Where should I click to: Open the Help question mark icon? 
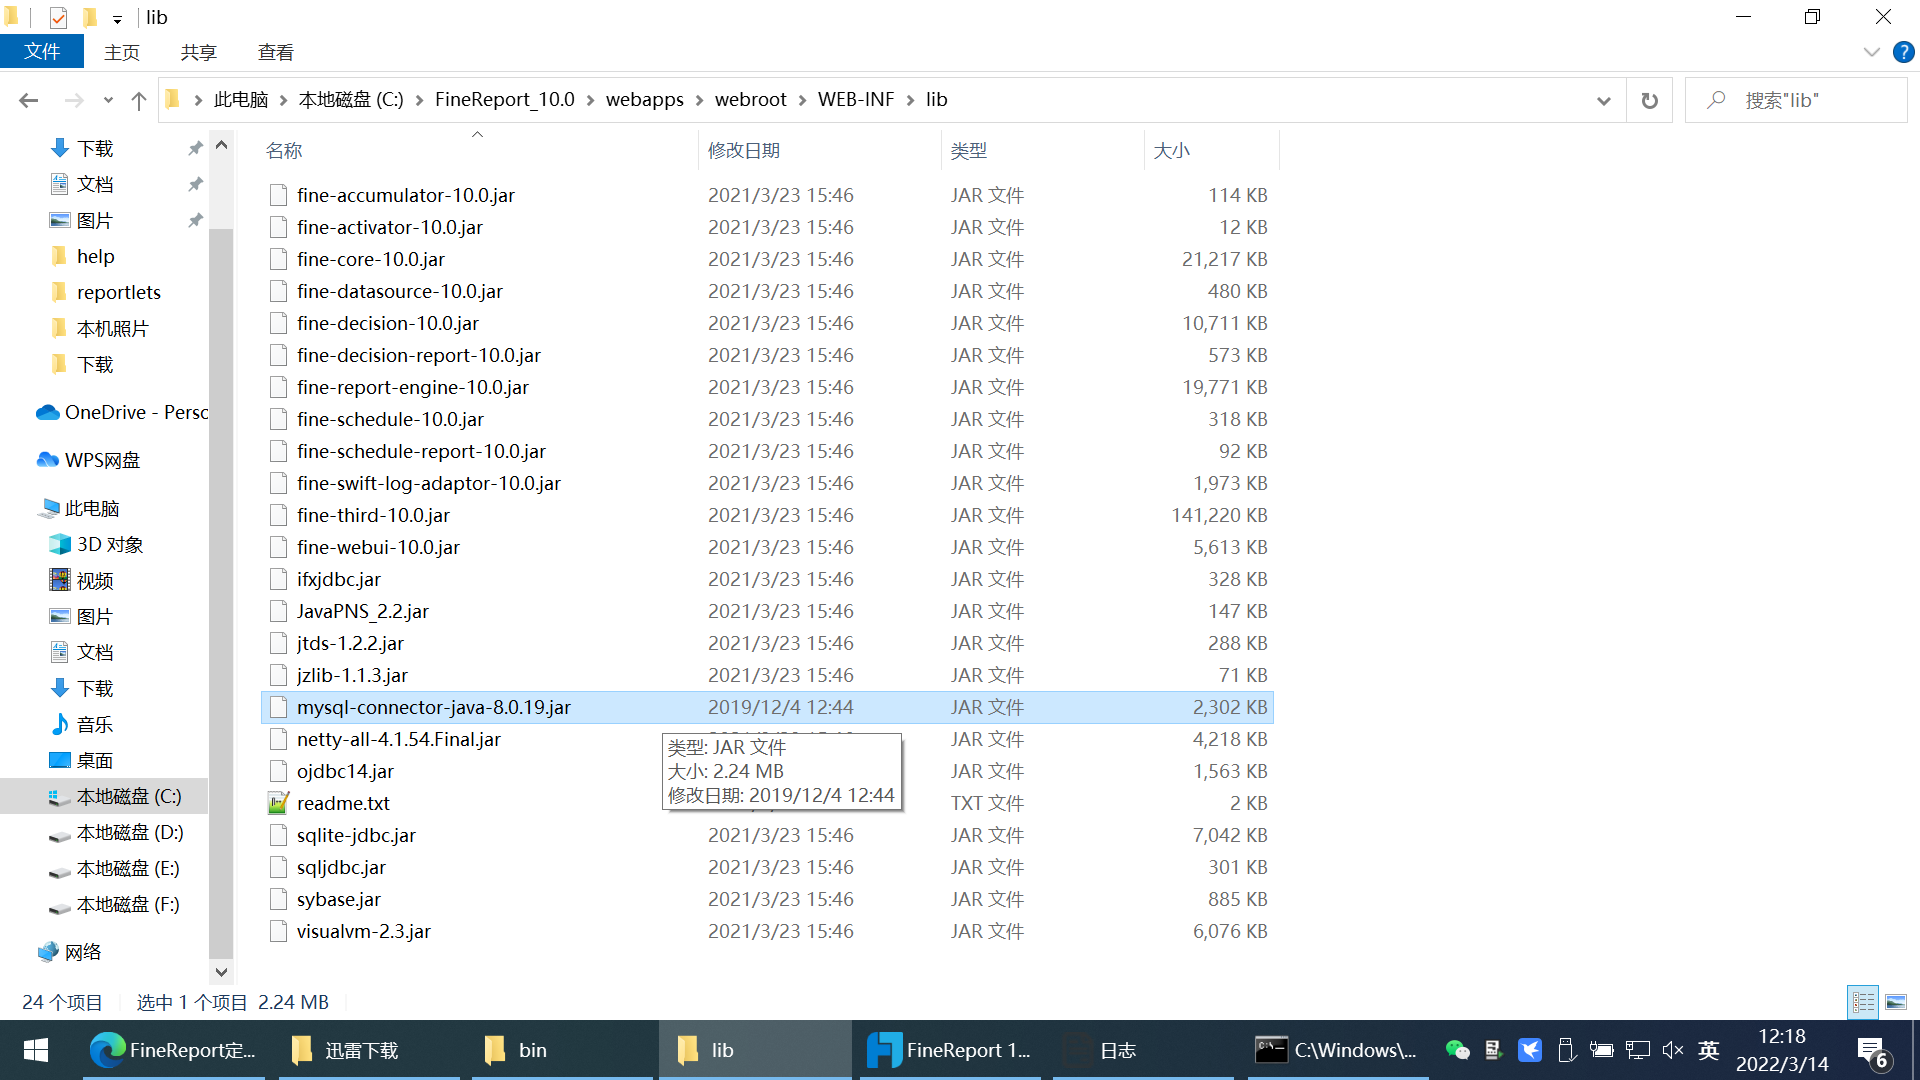click(x=1903, y=52)
